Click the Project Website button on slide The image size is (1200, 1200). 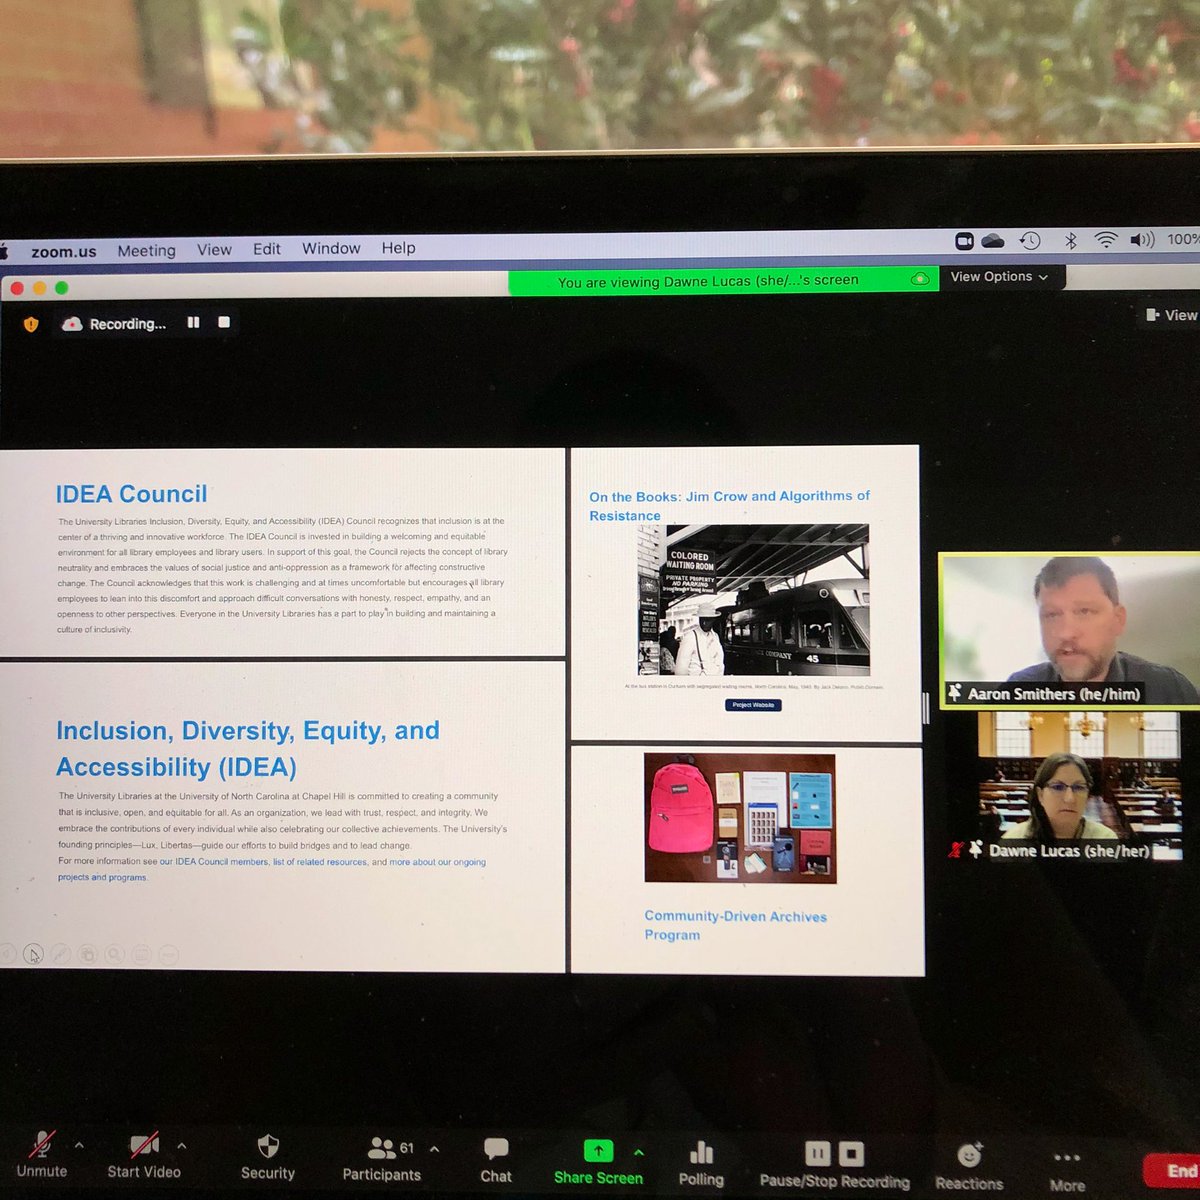pyautogui.click(x=753, y=705)
